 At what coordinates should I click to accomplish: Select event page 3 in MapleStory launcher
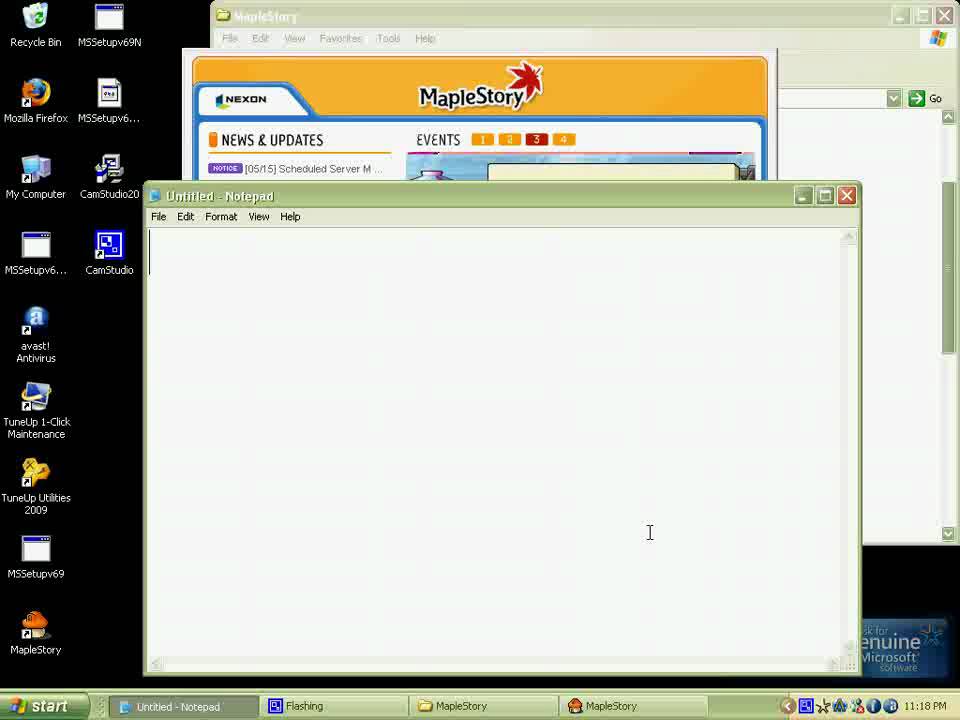point(536,140)
